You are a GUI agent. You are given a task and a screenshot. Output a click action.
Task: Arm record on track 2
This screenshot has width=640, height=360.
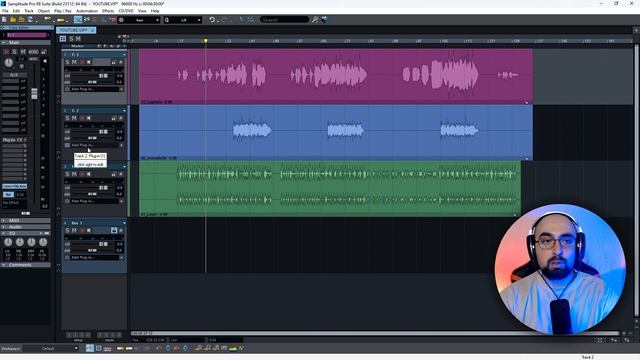point(82,118)
